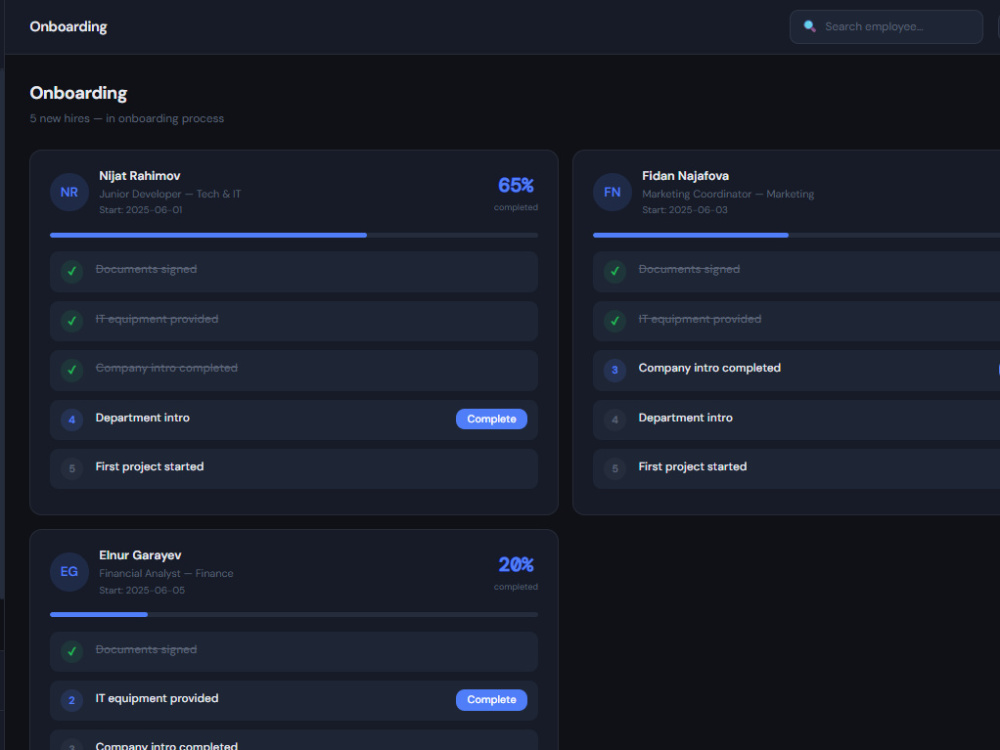This screenshot has height=750, width=1000.
Task: Click Fidan's First project started row
Action: coord(797,469)
